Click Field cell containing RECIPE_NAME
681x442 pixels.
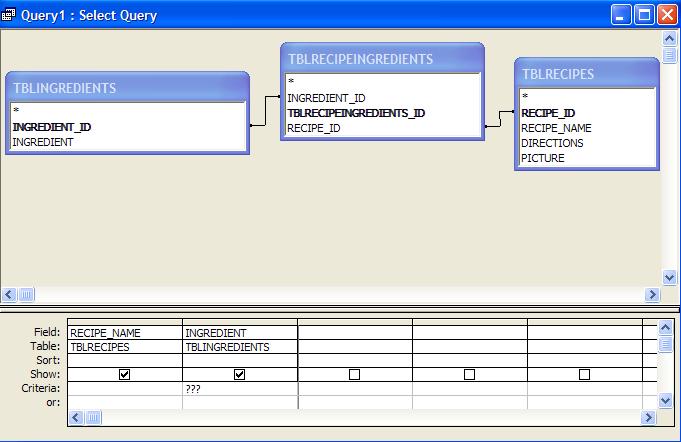(x=125, y=333)
